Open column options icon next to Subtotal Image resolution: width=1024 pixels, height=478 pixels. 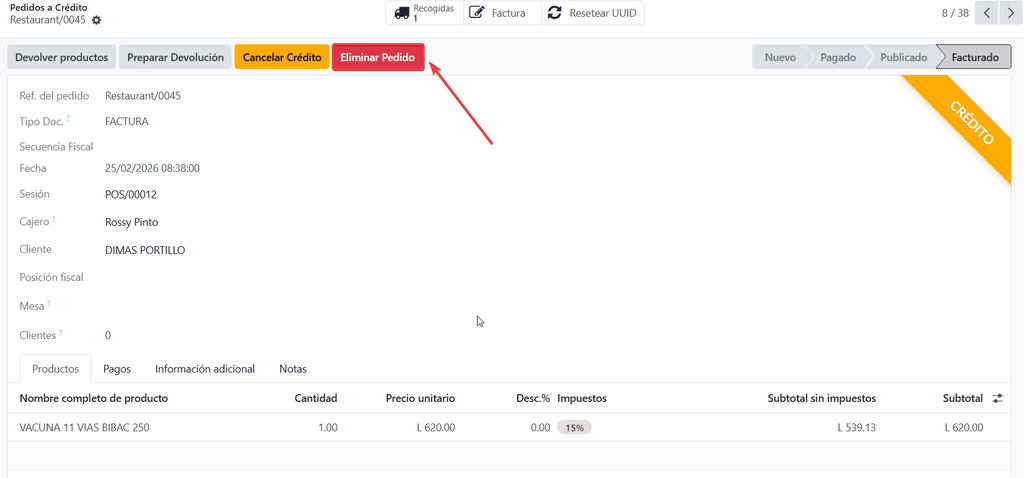pos(998,398)
